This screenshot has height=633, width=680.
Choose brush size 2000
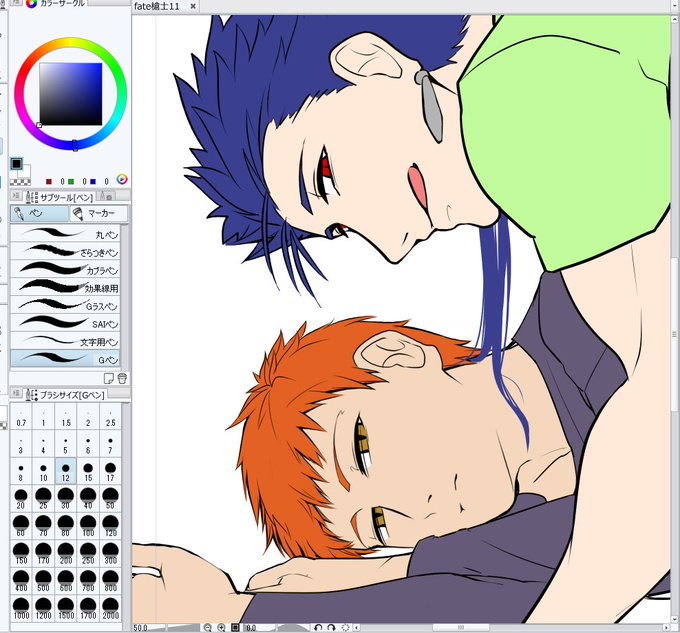tap(110, 608)
